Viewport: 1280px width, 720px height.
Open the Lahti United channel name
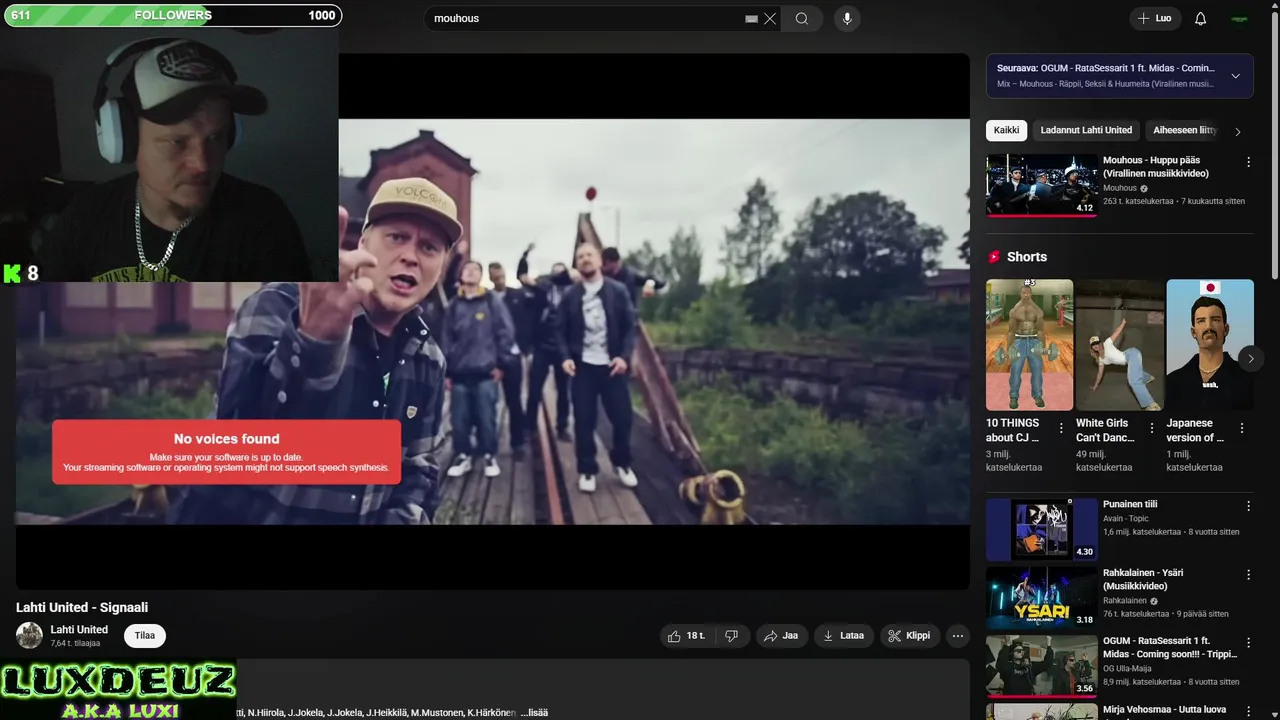(x=79, y=629)
